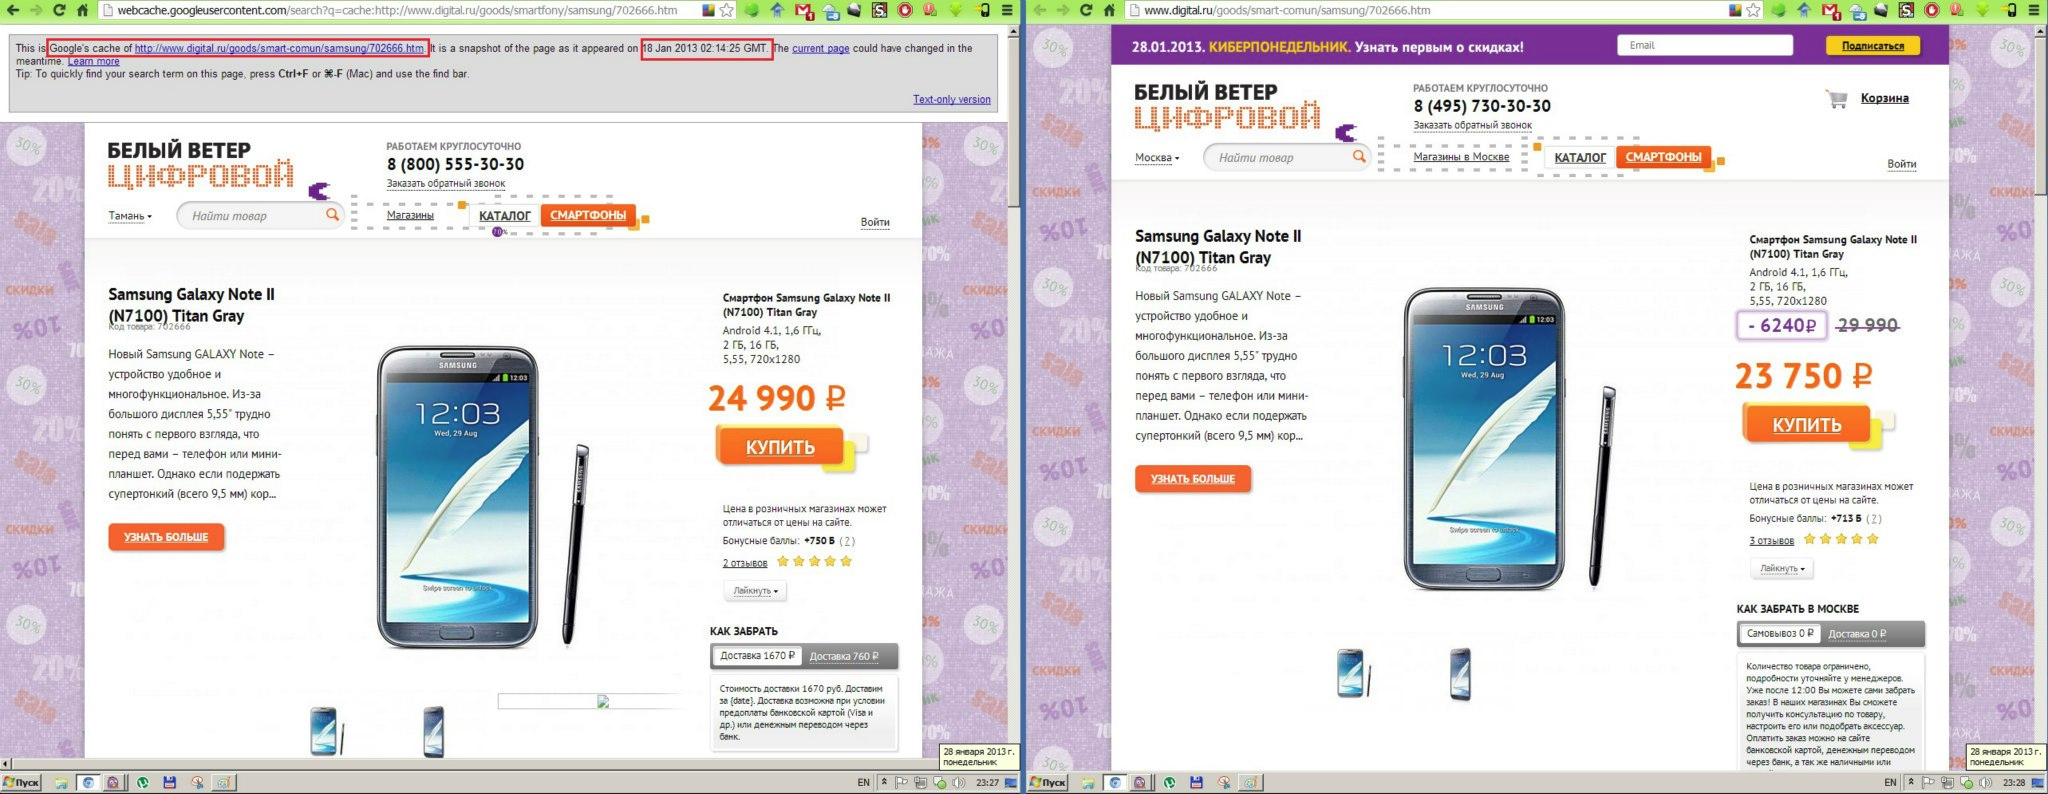Select the Самовывоз 0 ₽ tab
This screenshot has height=794, width=2048.
pyautogui.click(x=1779, y=633)
